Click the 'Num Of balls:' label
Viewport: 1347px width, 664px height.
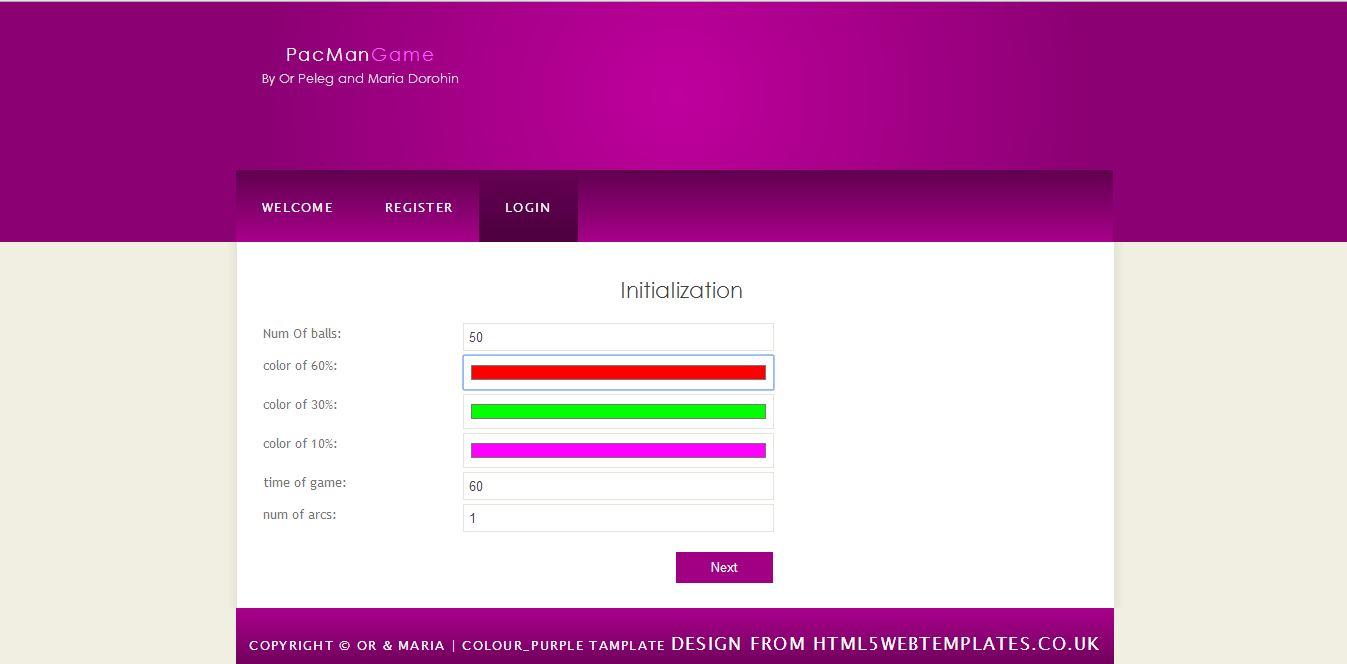point(302,334)
